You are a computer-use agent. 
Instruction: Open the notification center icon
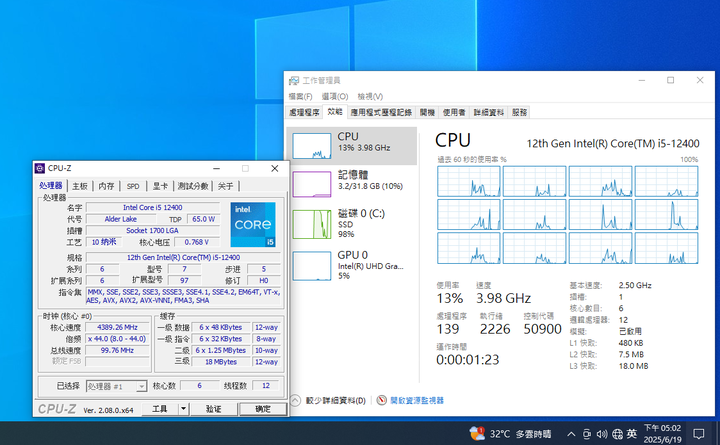tap(698, 434)
